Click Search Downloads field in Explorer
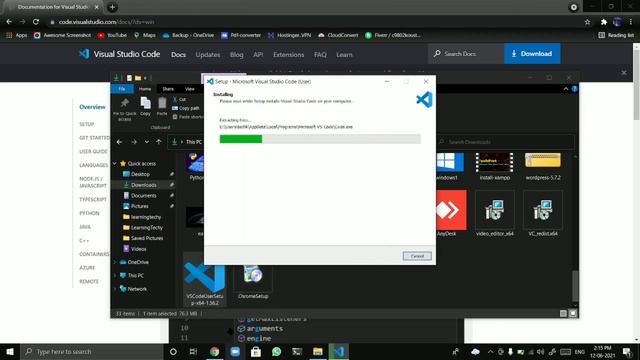This screenshot has width=640, height=360. (506, 142)
